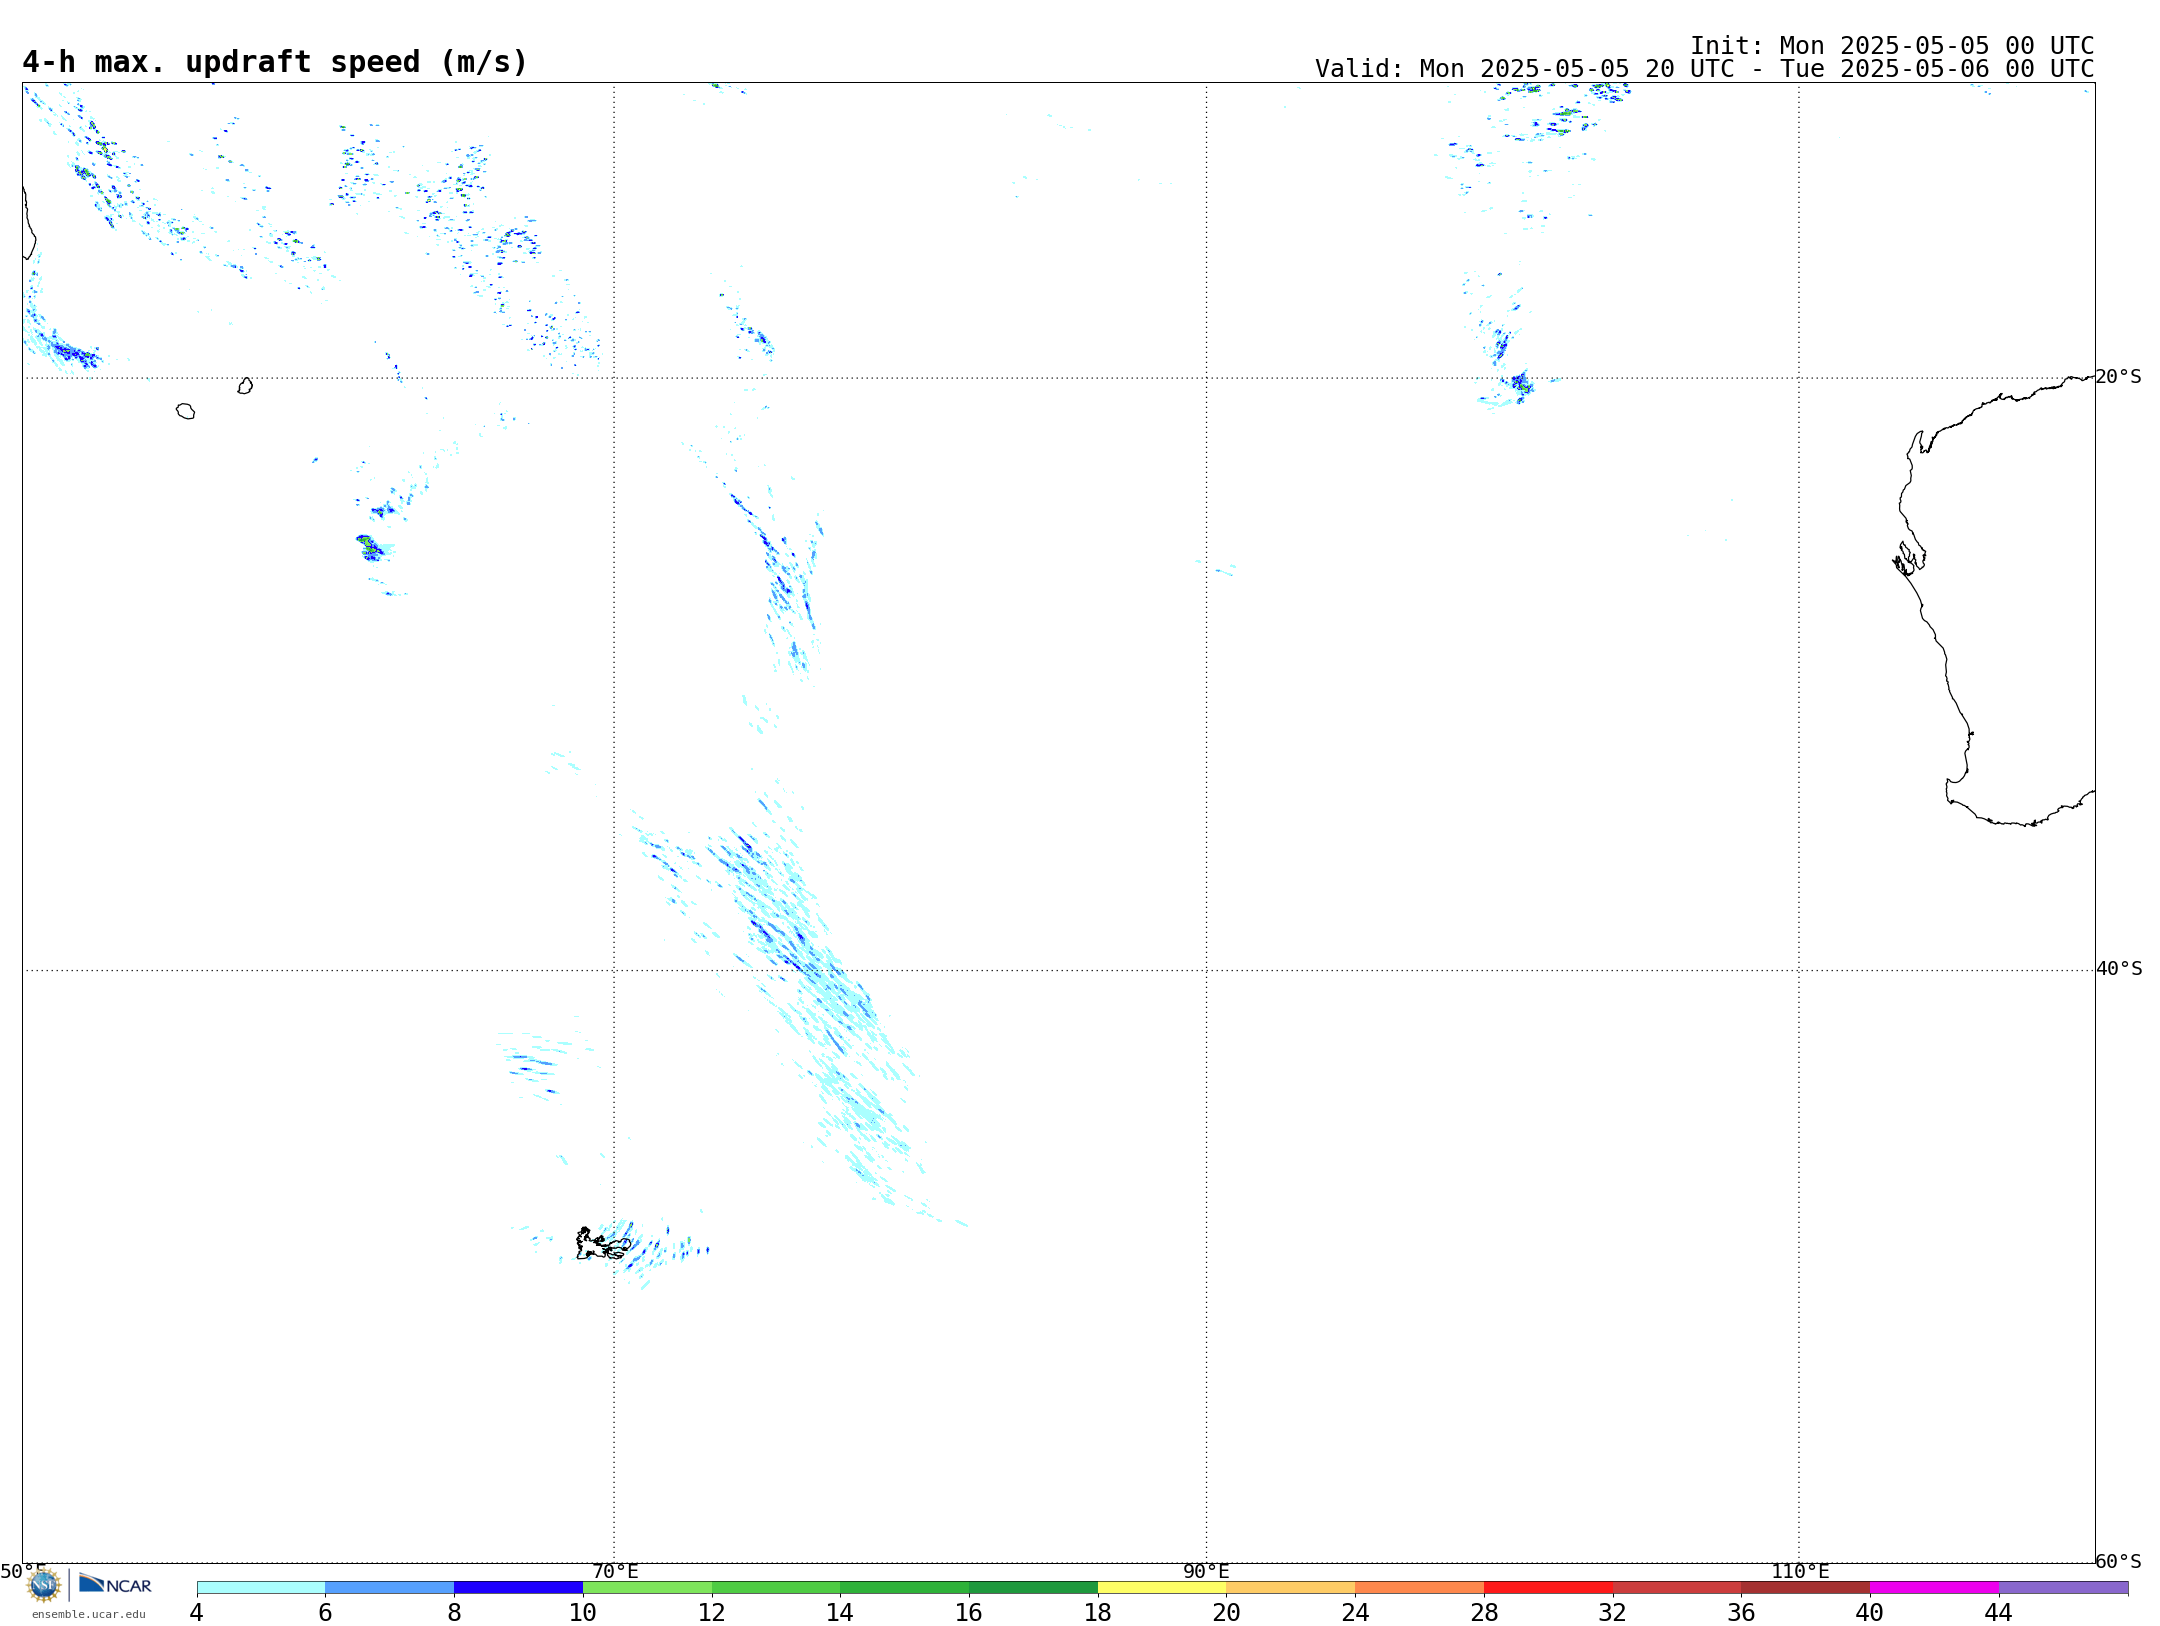Screen dimensions: 2160x1626
Task: Click the colorbar tick label 18
Action: tap(1098, 1613)
